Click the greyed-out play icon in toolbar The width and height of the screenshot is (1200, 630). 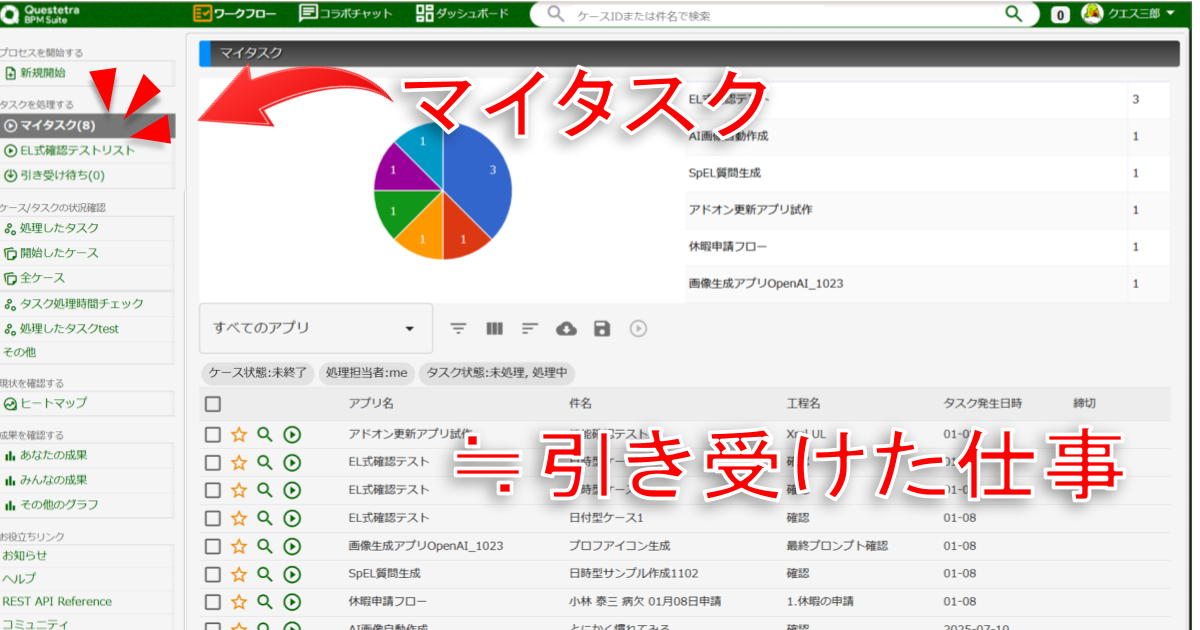click(638, 328)
